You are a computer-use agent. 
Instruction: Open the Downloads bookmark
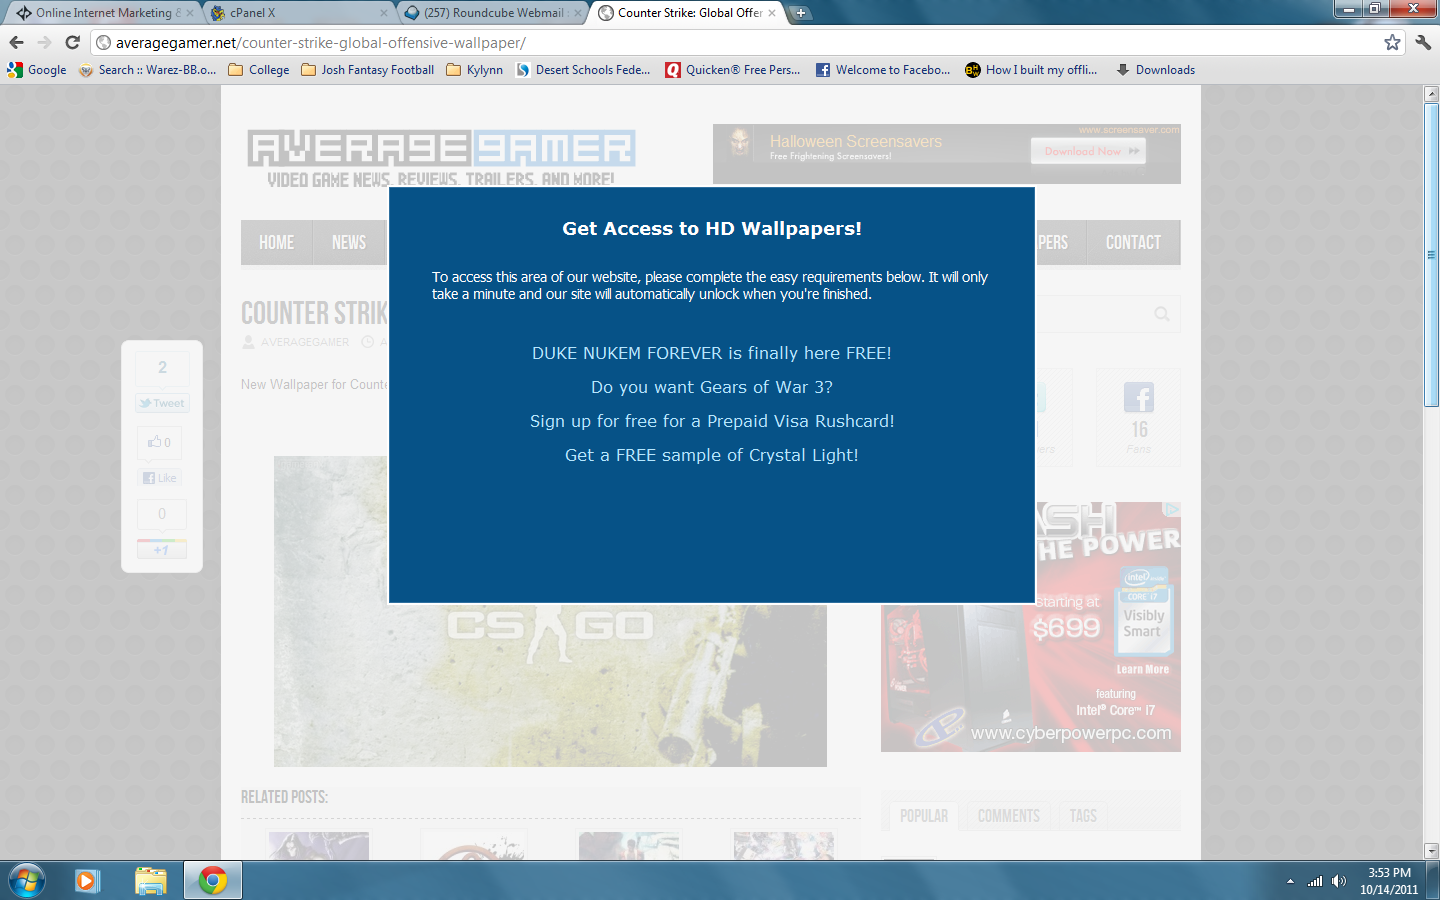point(1156,70)
